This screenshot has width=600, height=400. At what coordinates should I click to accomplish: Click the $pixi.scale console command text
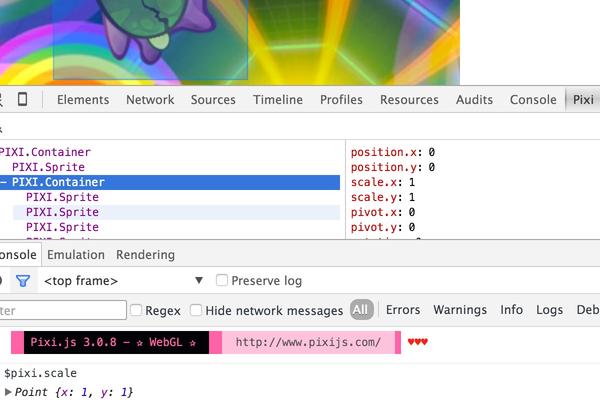point(40,373)
